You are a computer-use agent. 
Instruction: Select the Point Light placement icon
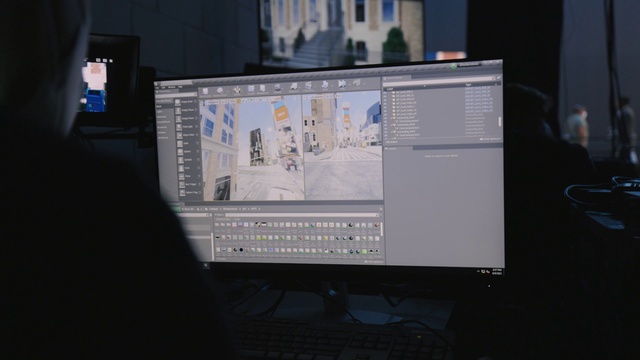pyautogui.click(x=179, y=127)
